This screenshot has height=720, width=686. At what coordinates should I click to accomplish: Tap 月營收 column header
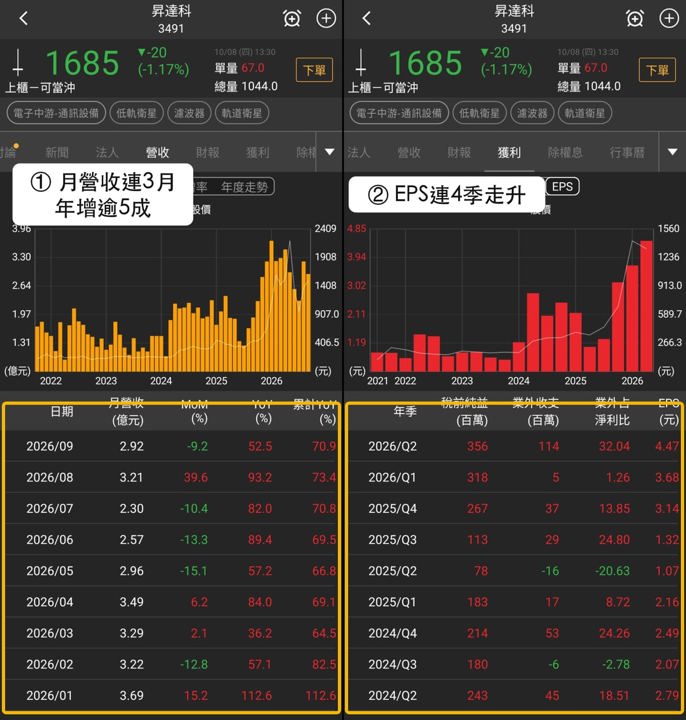coord(127,411)
